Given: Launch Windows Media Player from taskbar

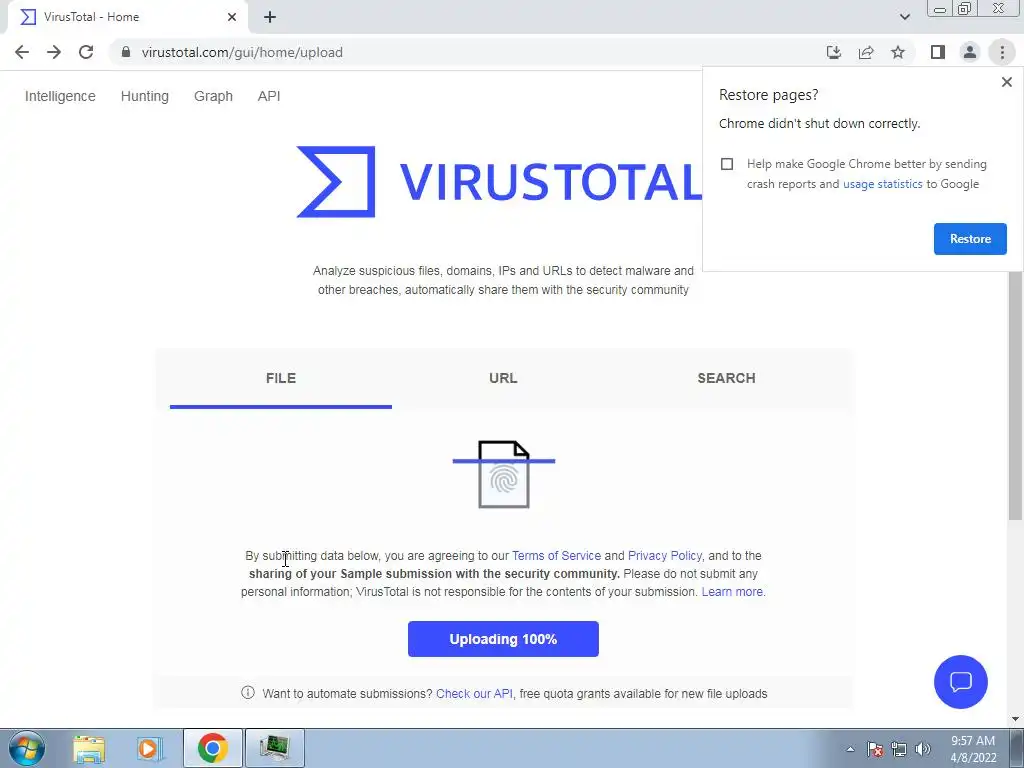Looking at the screenshot, I should (x=150, y=748).
